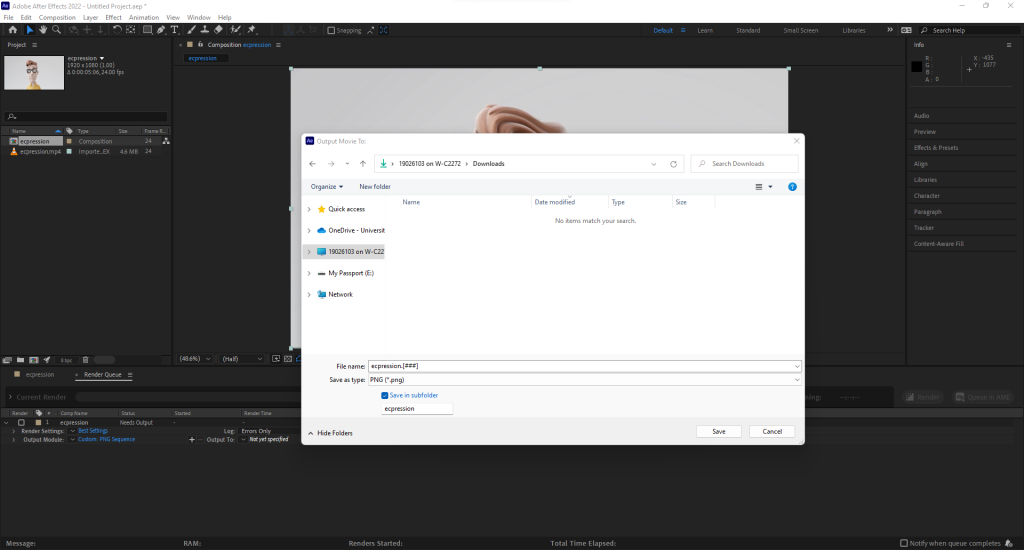
Task: Create new composition from Project panel footer
Action: 34,360
